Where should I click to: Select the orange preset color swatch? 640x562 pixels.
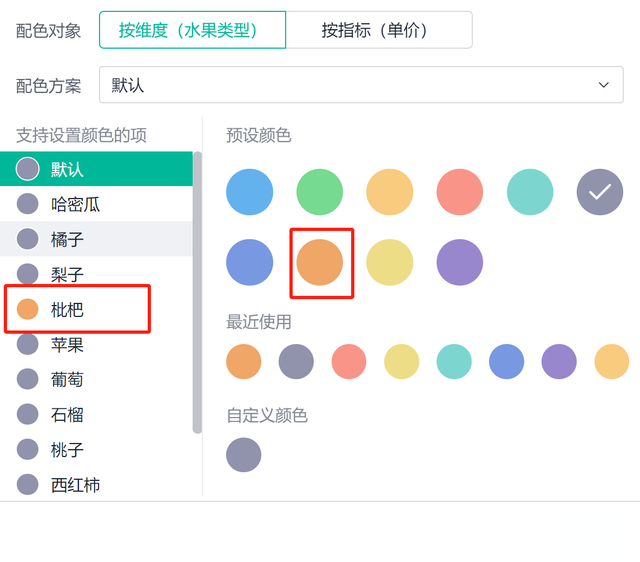[320, 262]
